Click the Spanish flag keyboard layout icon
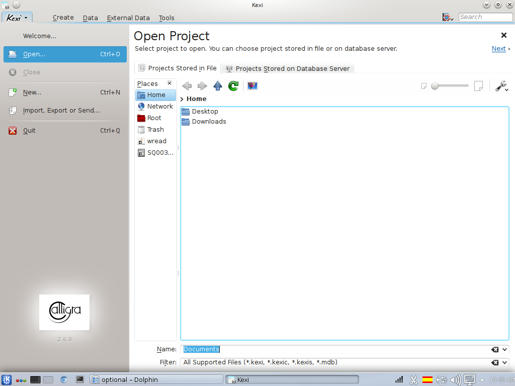The width and height of the screenshot is (515, 386). coord(427,380)
